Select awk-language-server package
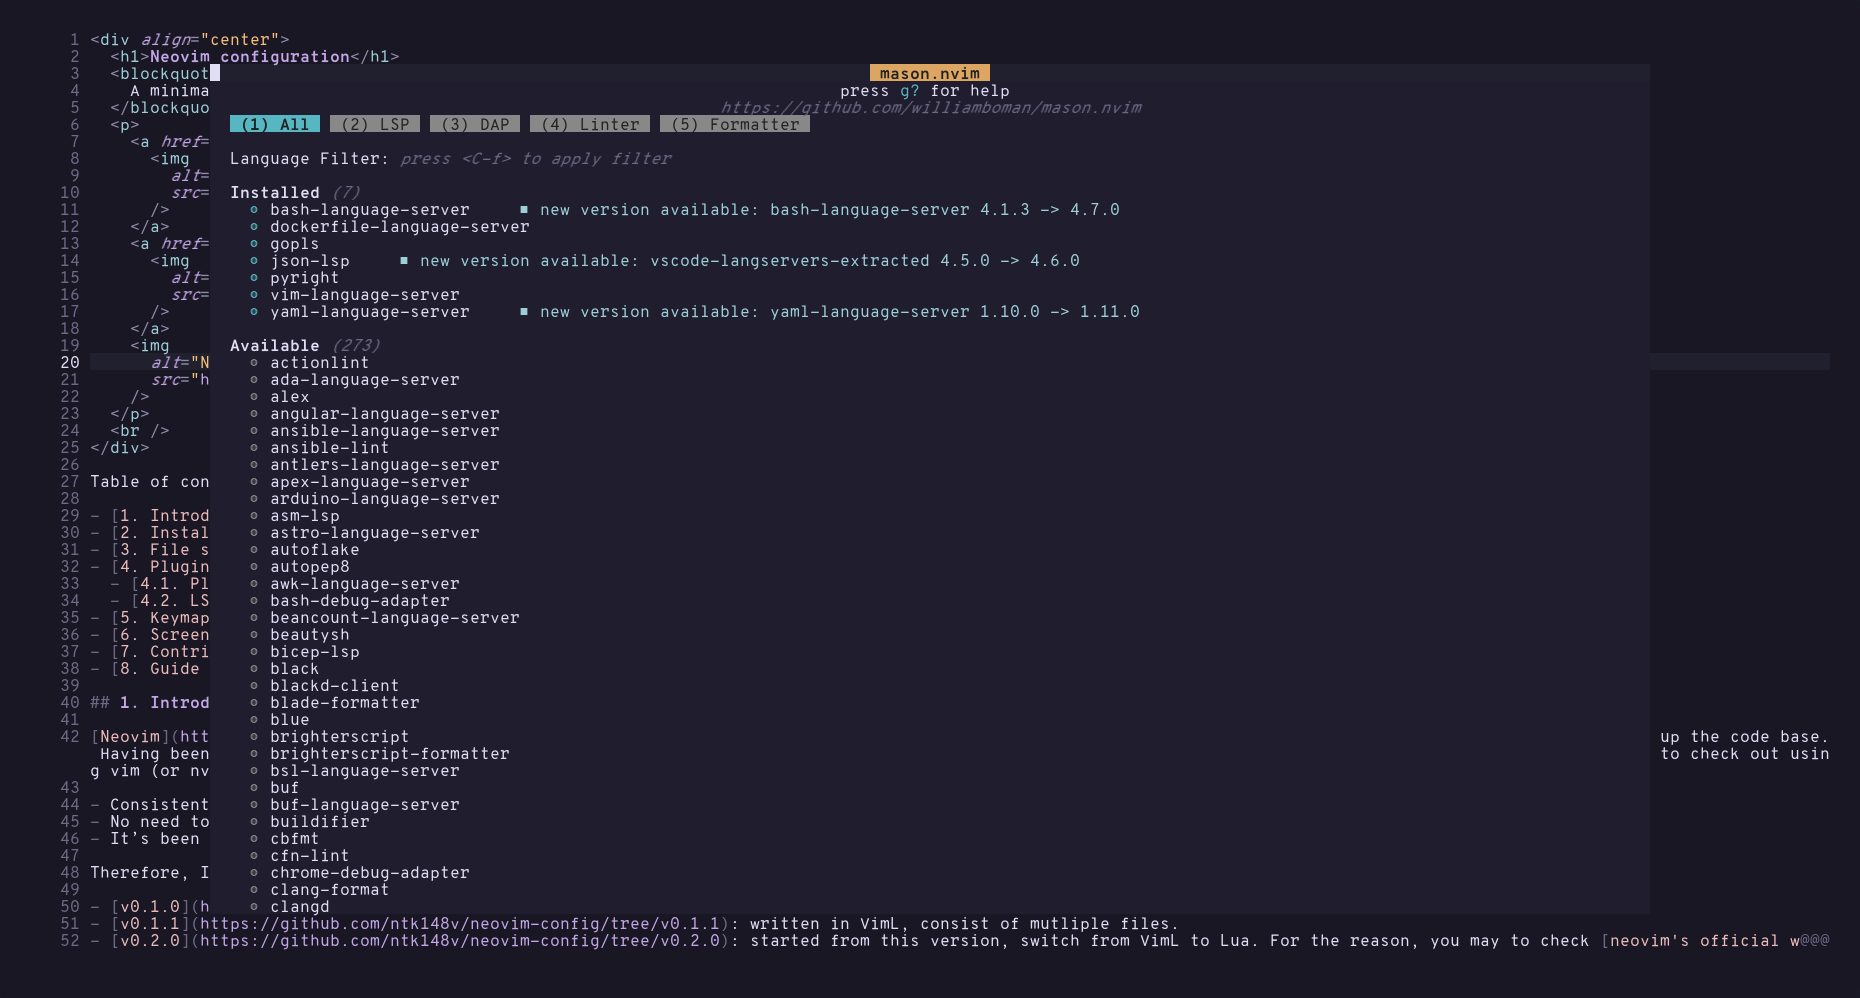Viewport: 1860px width, 998px height. (365, 583)
